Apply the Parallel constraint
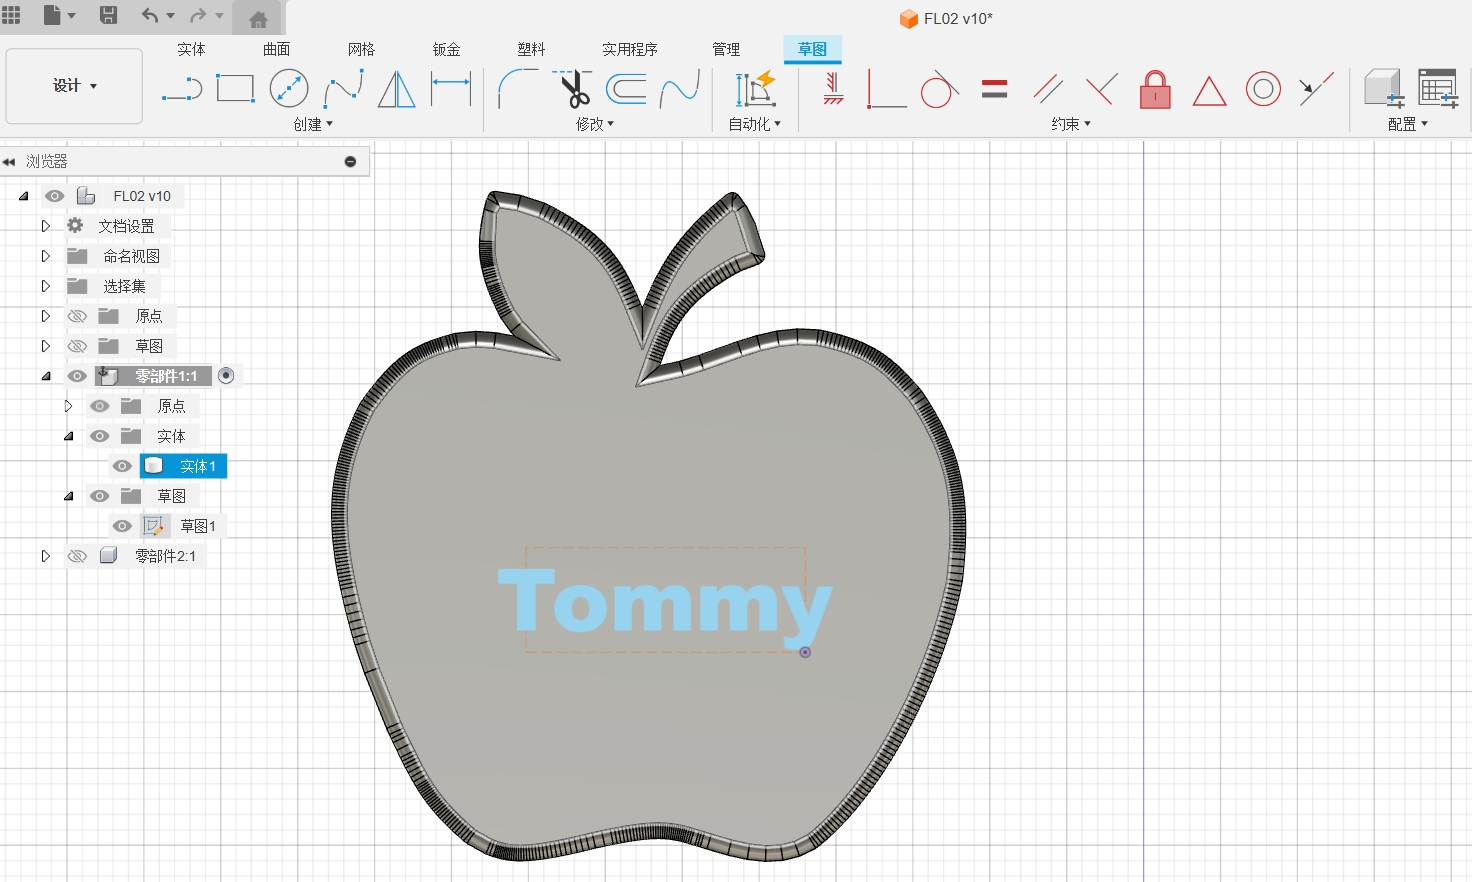The width and height of the screenshot is (1472, 882). 1048,89
